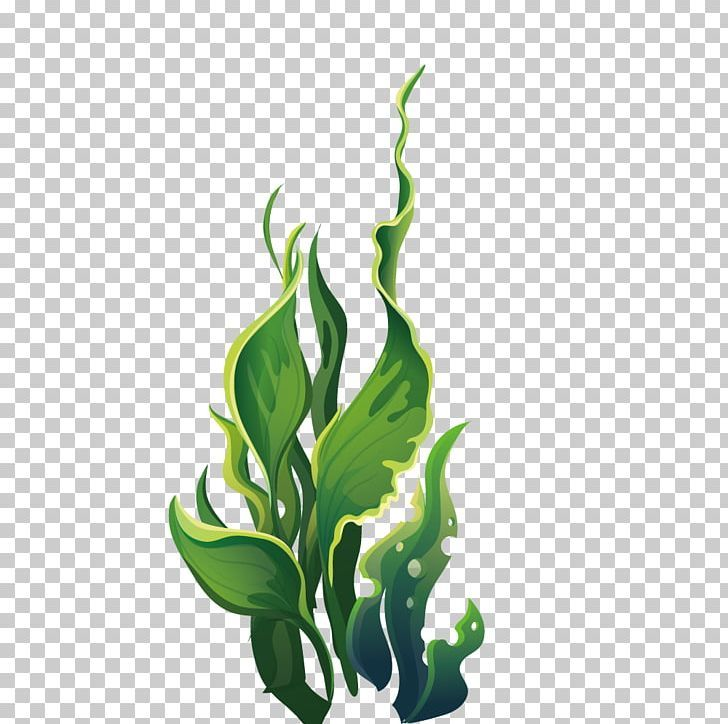Click the broad left leaf with yellow edge
The width and height of the screenshot is (728, 724).
265,380
